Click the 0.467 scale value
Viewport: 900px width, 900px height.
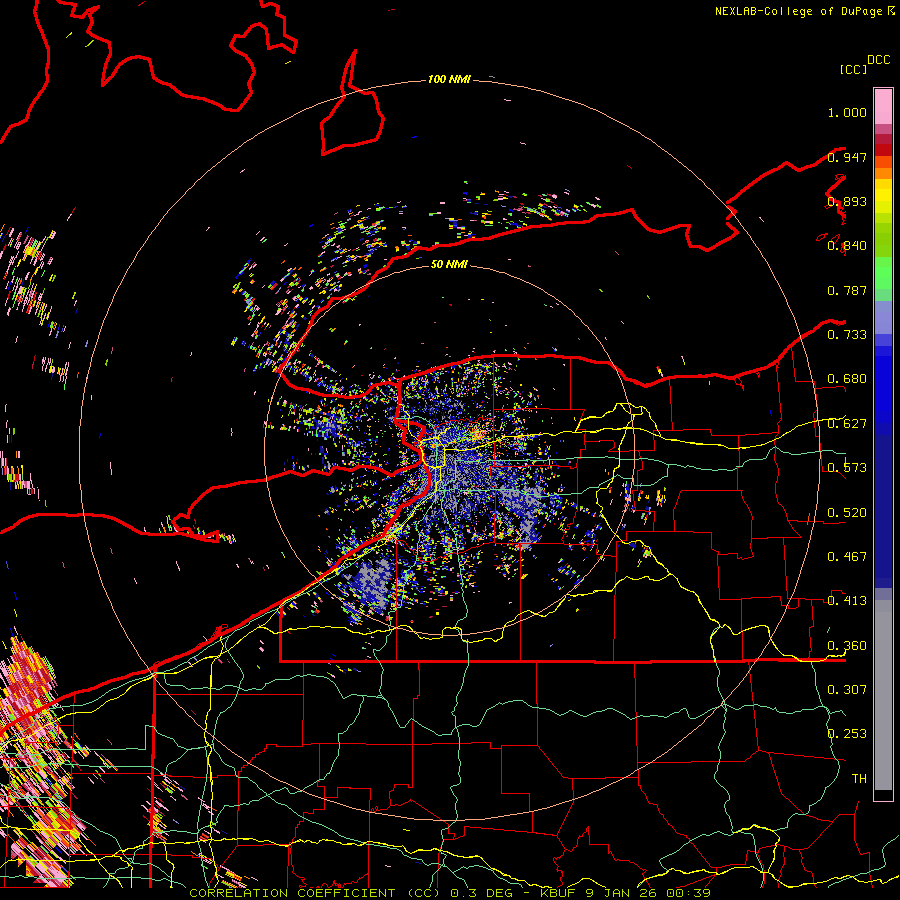pos(847,556)
